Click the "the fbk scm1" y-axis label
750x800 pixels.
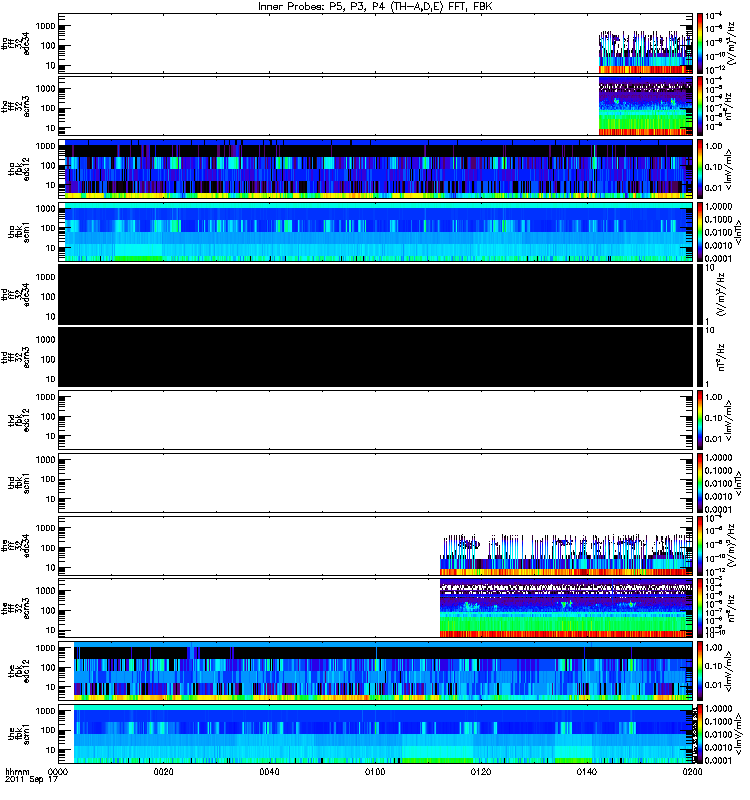pos(19,734)
